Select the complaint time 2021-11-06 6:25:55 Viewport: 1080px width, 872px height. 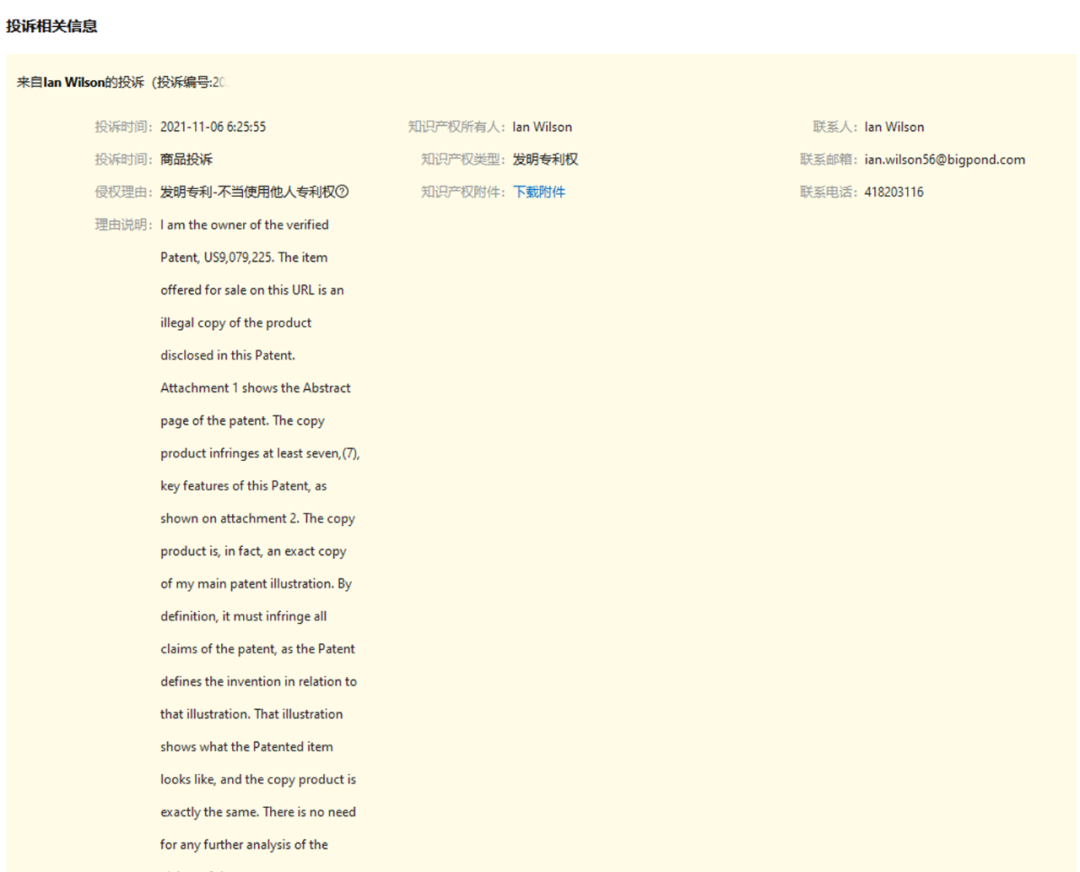tap(213, 127)
